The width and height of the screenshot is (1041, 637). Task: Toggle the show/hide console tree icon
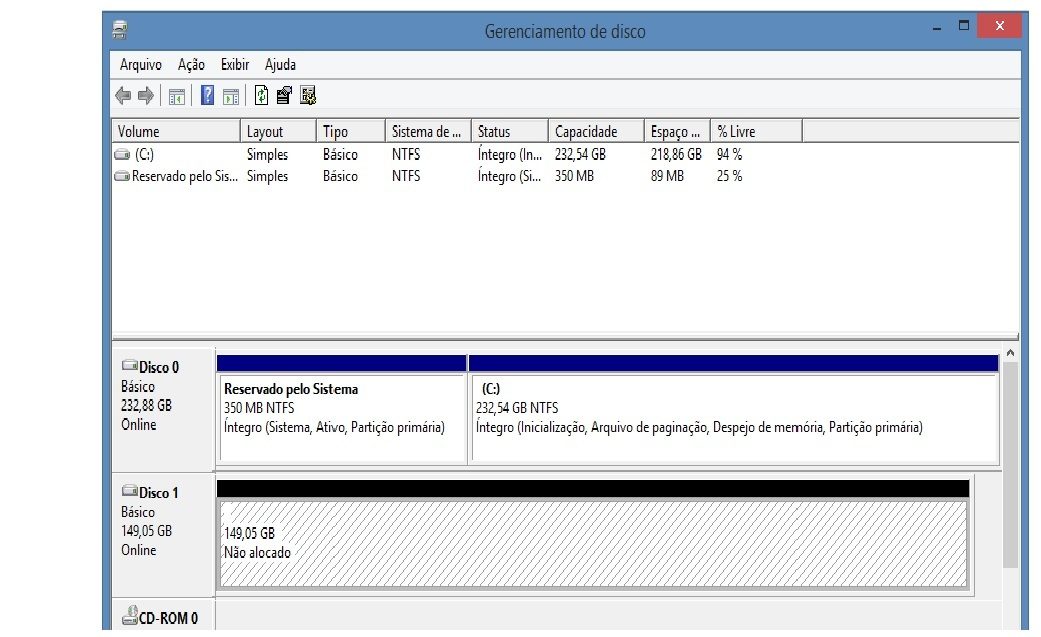pos(177,96)
